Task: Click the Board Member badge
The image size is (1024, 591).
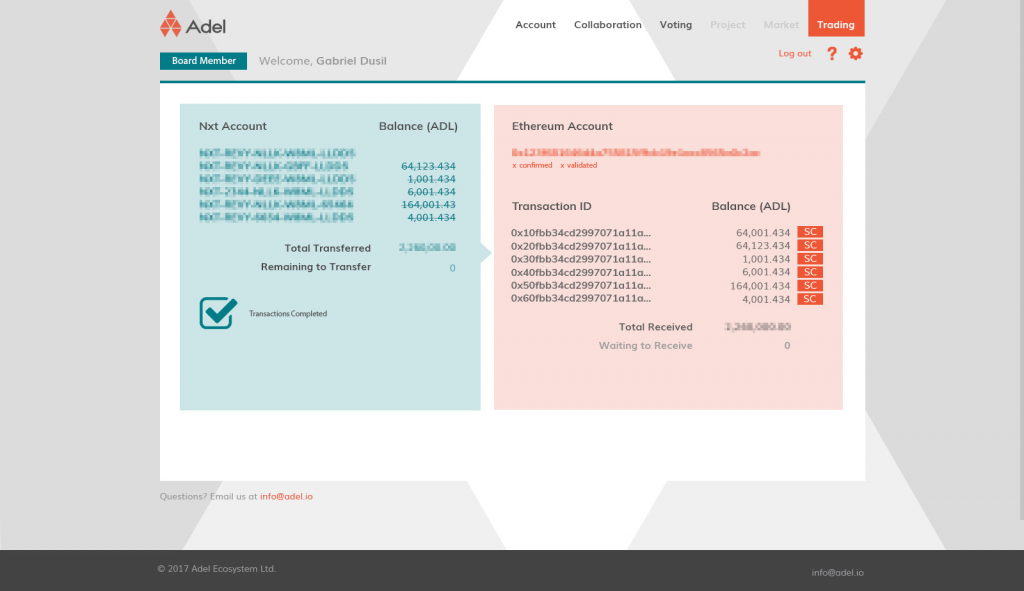Action: tap(204, 61)
